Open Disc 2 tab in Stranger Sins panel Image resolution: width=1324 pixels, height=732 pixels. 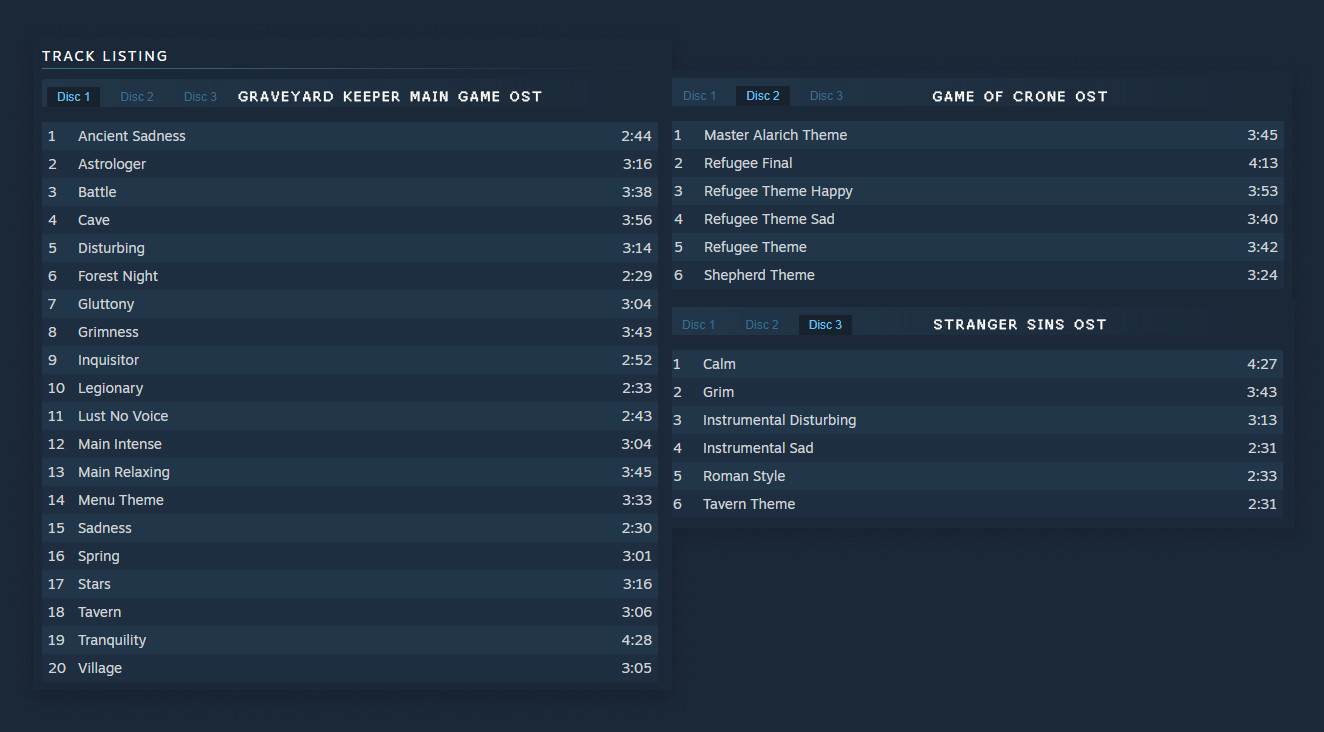tap(761, 325)
